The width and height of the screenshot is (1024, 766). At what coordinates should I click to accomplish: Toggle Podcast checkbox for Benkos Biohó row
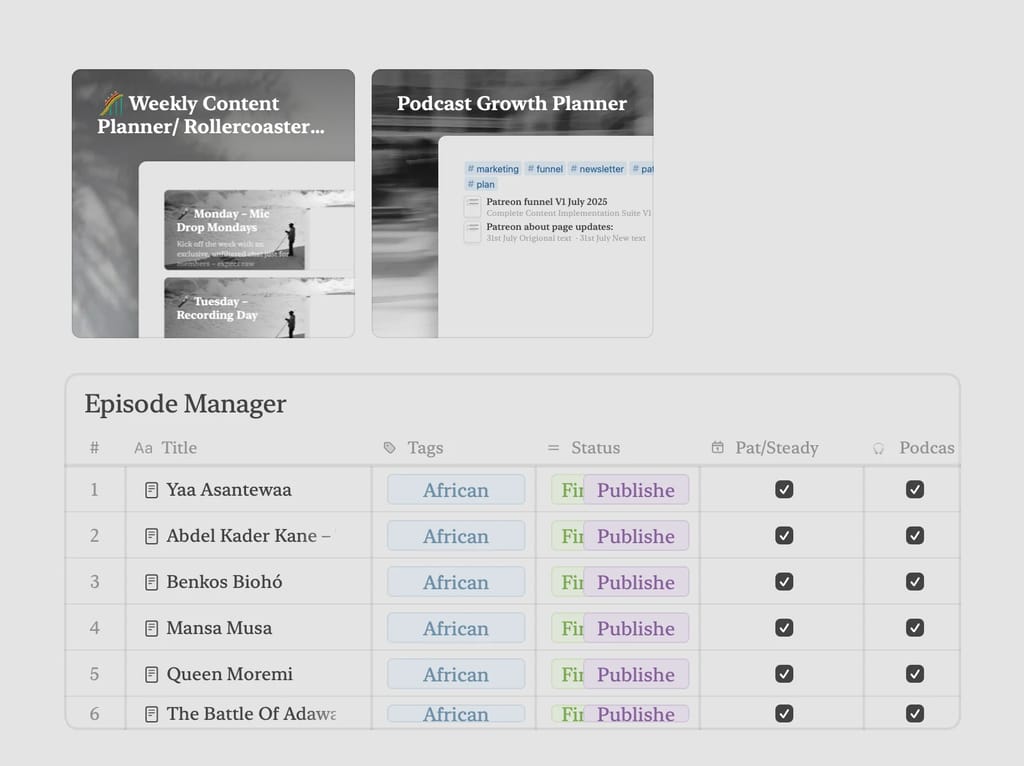(x=914, y=582)
